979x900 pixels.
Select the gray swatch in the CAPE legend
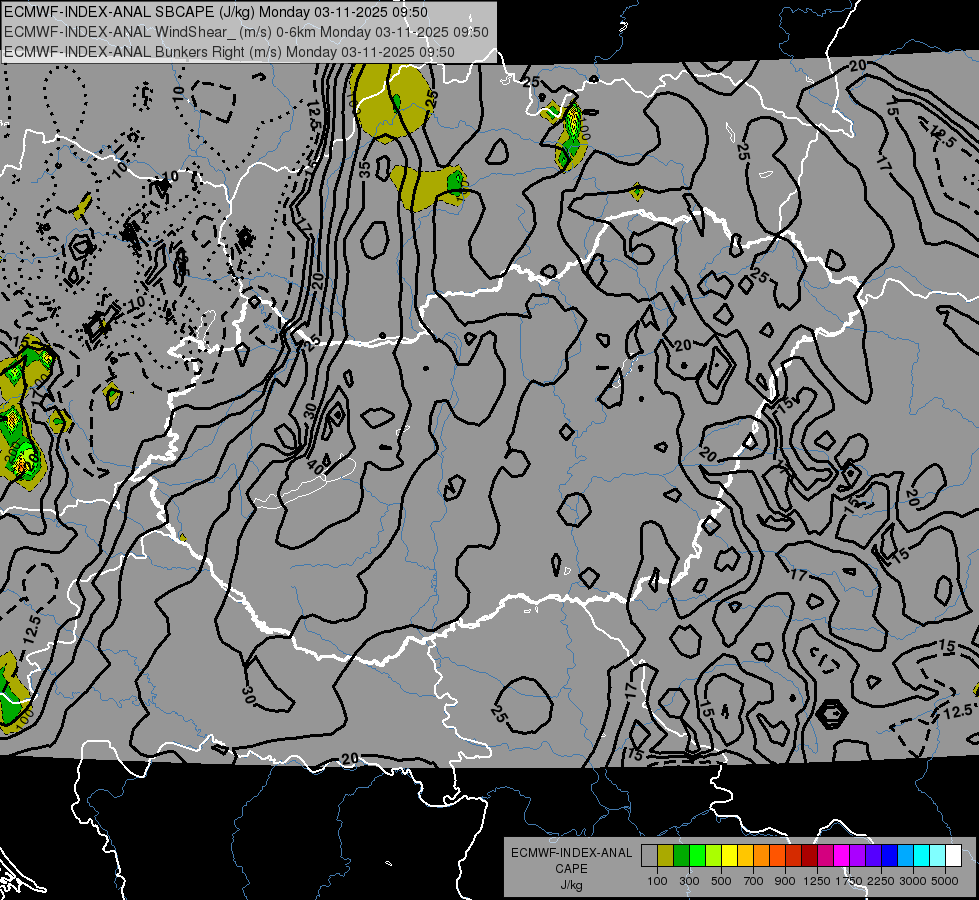click(649, 856)
